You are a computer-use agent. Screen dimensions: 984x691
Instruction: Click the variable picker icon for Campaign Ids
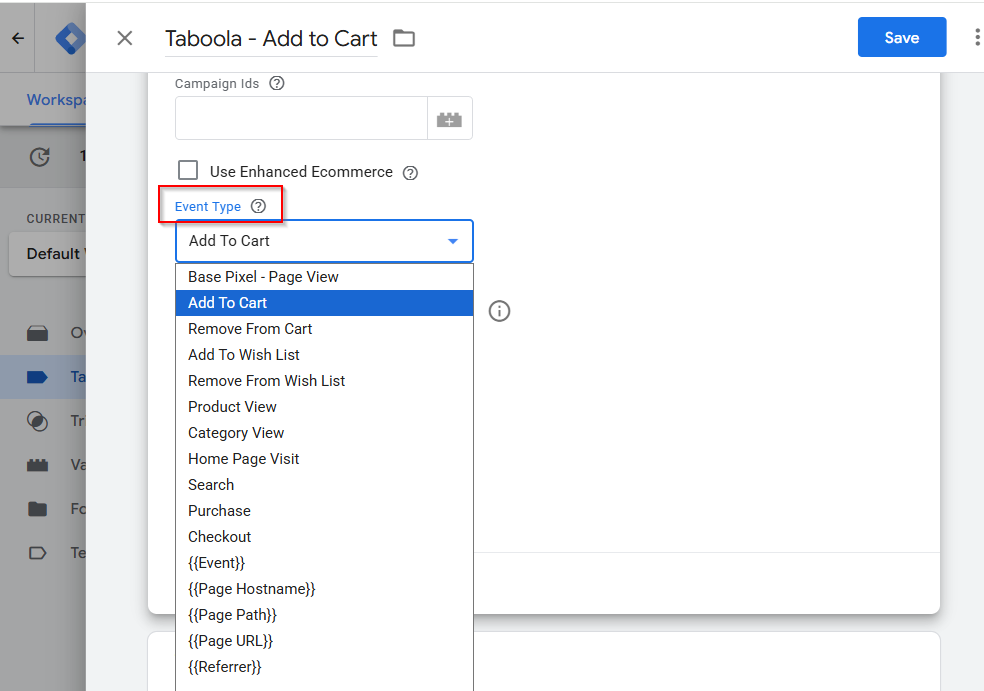click(x=449, y=119)
